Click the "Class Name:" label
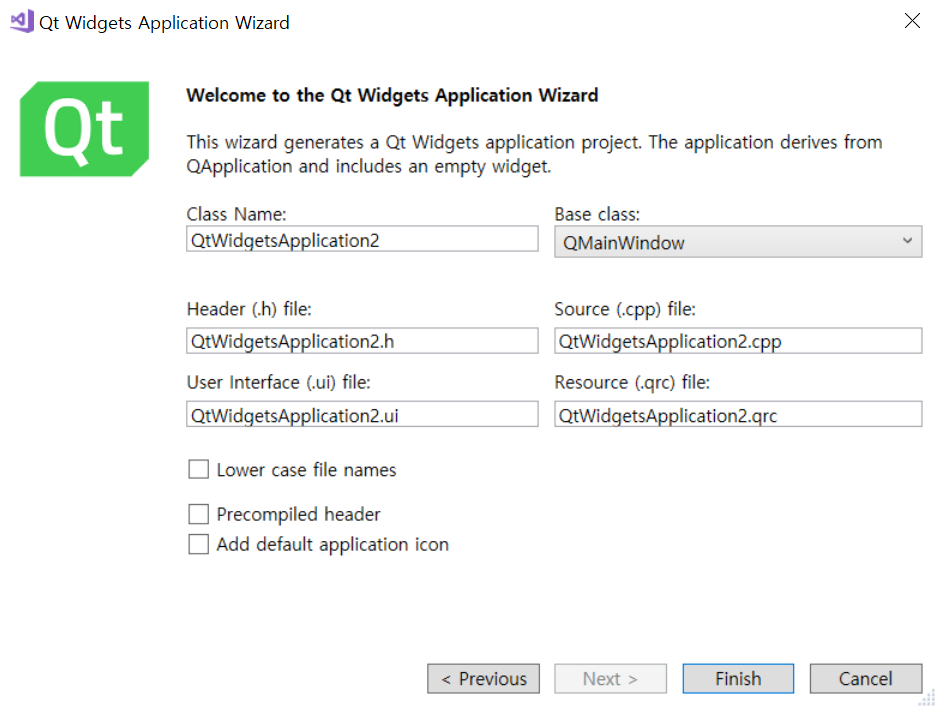This screenshot has width=936, height=708. coord(236,214)
